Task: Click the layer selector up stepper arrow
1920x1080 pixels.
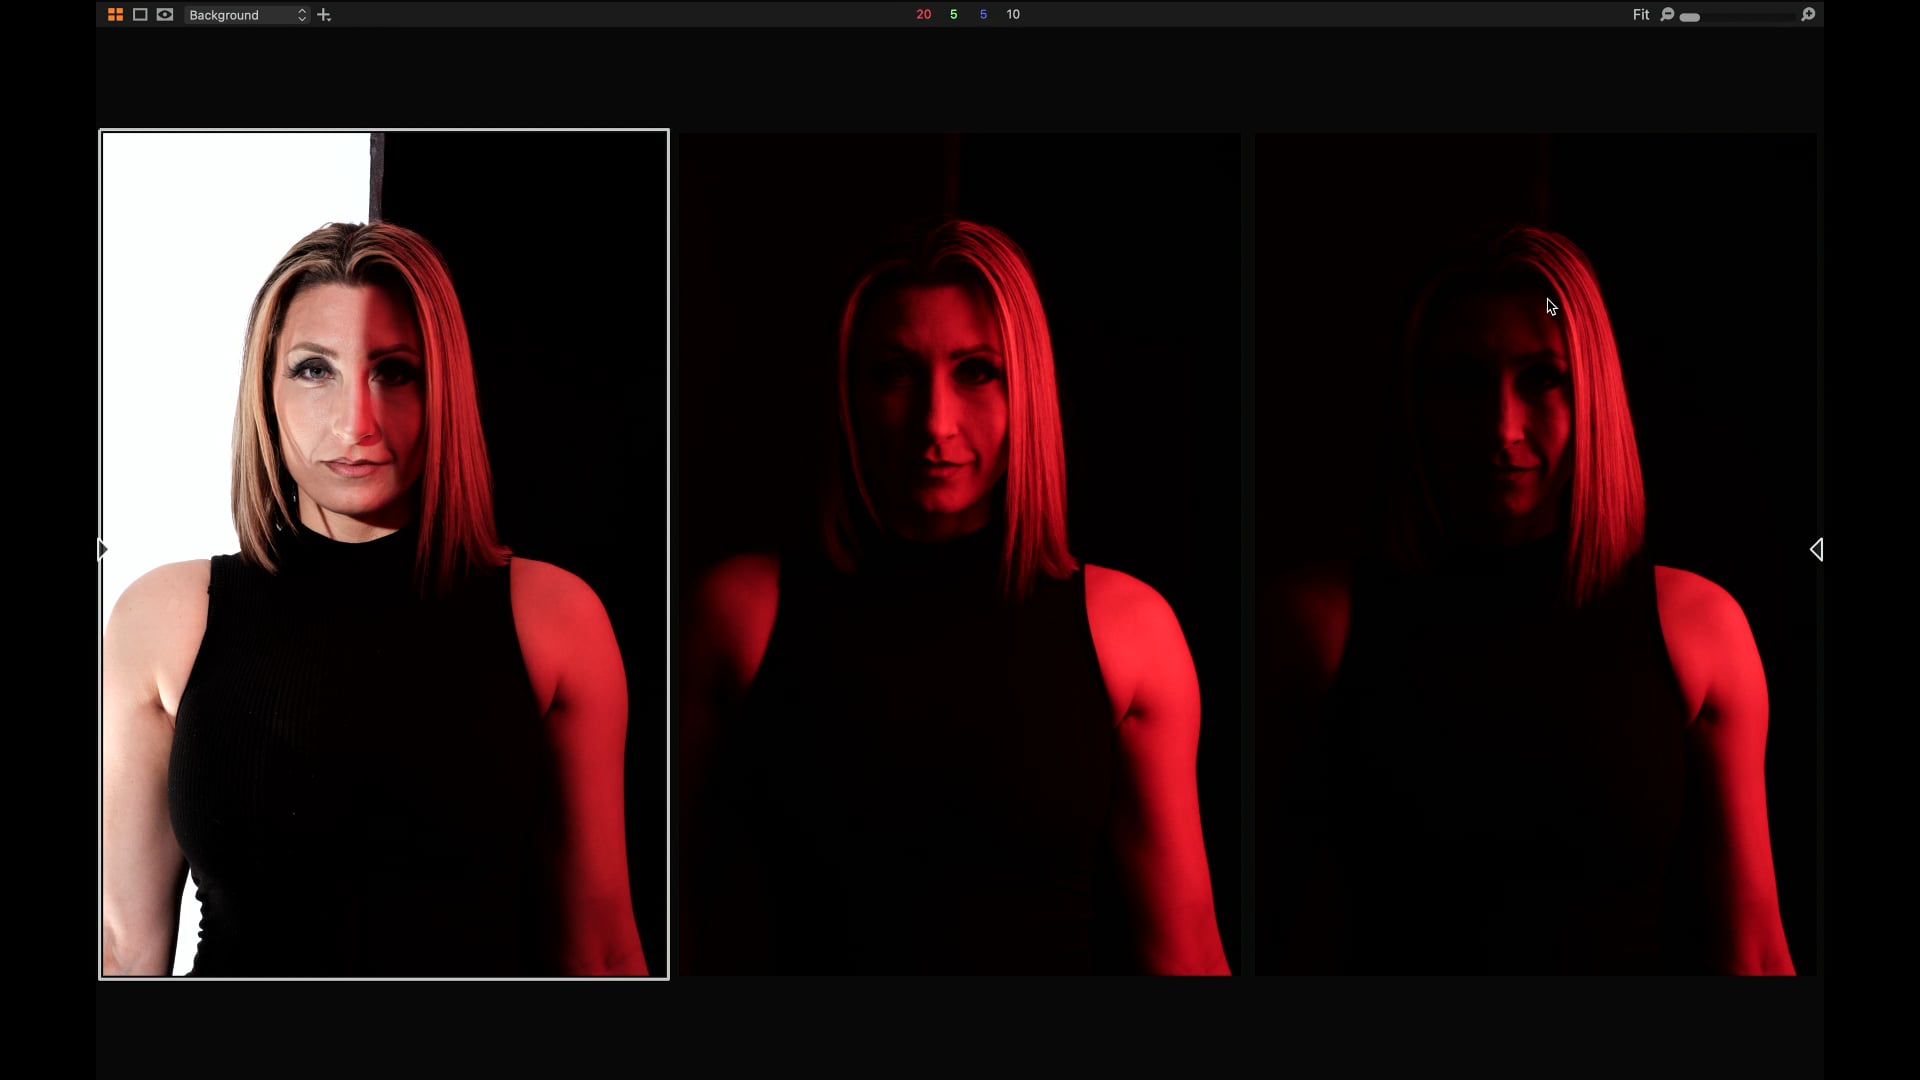Action: (302, 11)
